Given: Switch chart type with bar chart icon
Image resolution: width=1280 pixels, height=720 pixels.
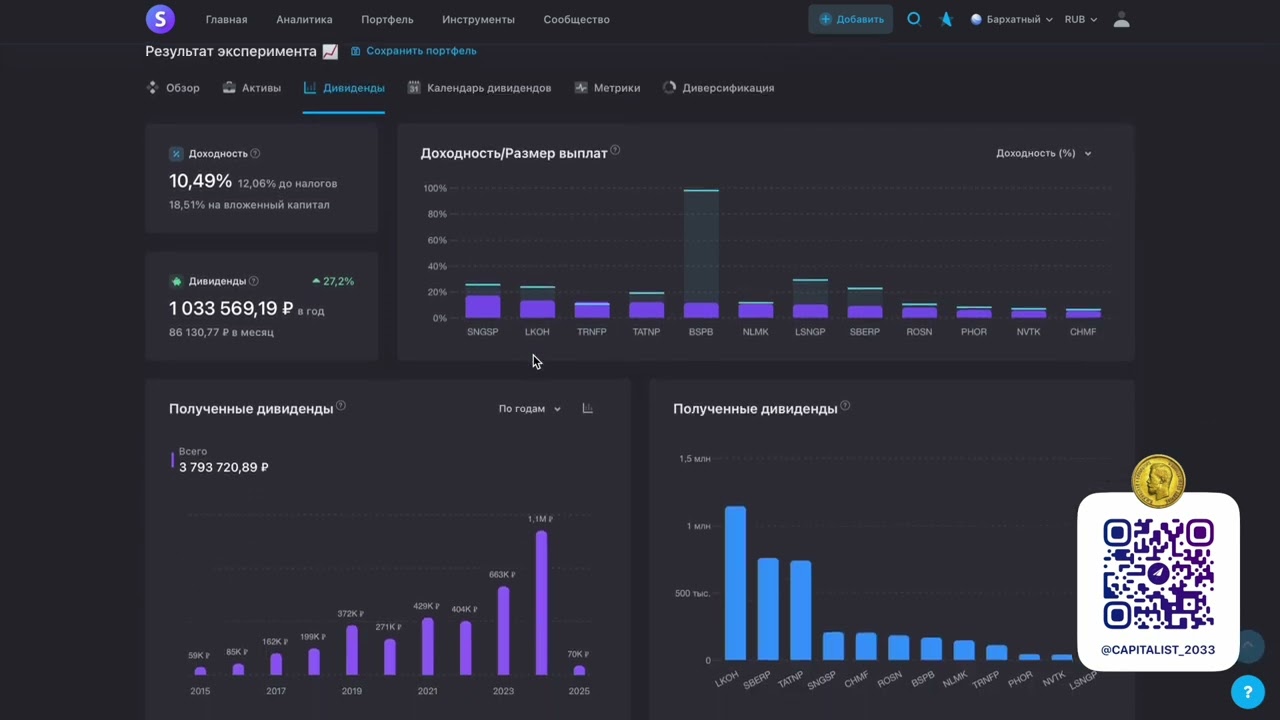Looking at the screenshot, I should (588, 408).
